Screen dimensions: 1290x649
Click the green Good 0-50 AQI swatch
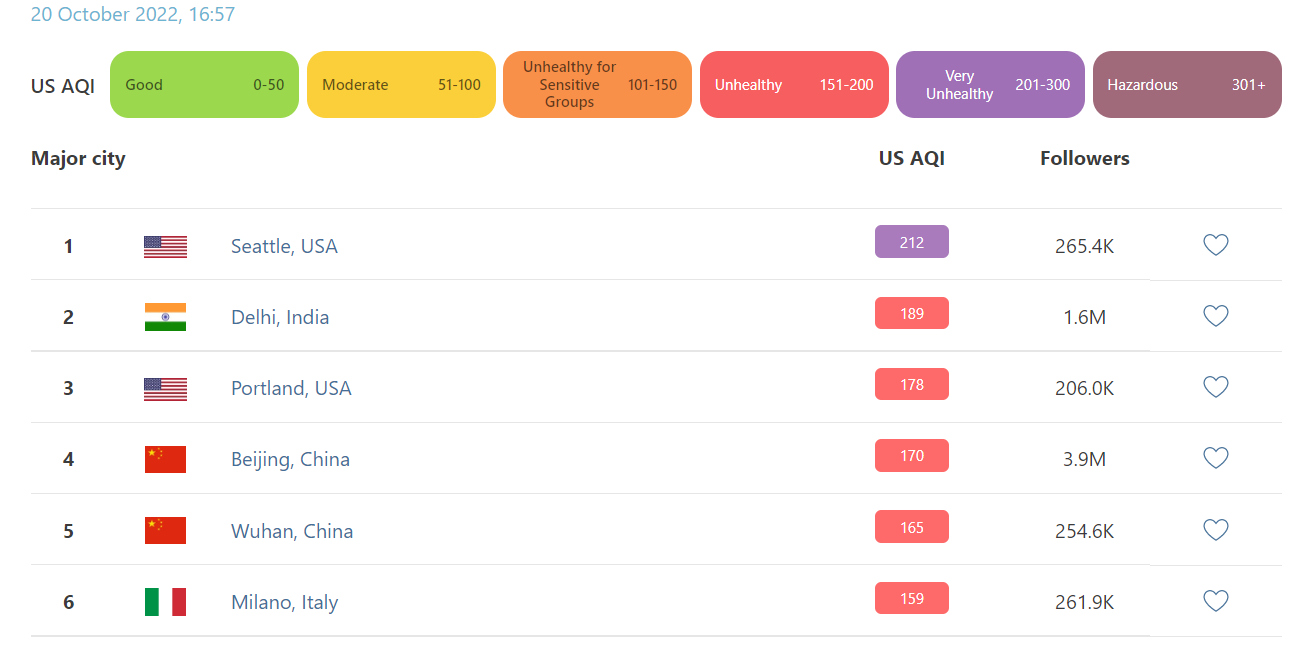coord(204,85)
